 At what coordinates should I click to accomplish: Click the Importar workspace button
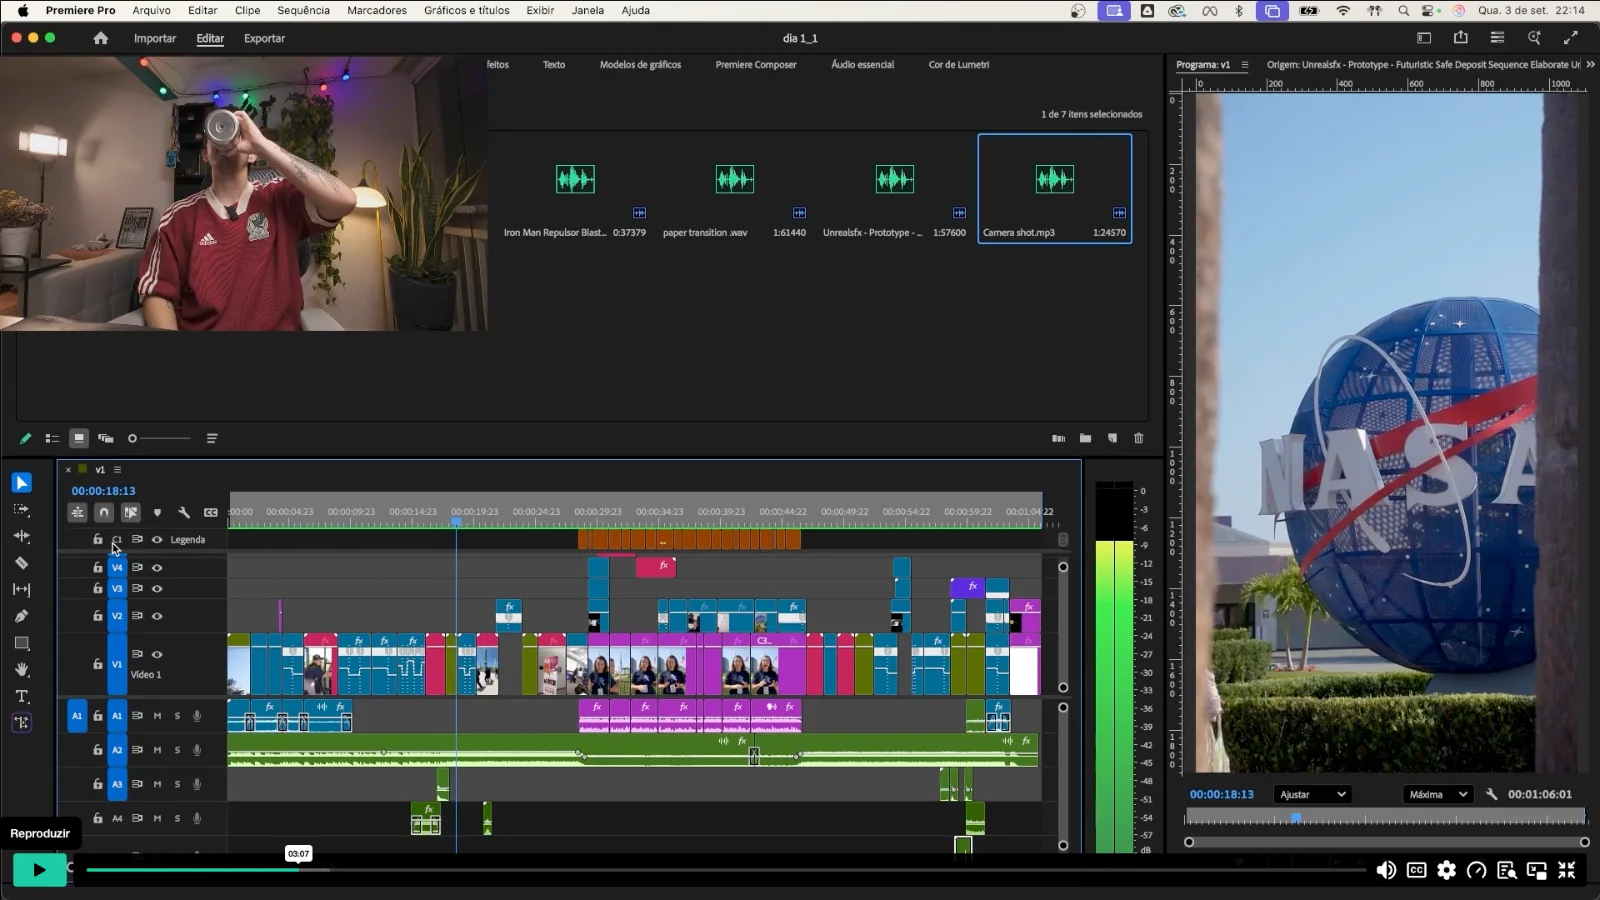tap(155, 38)
